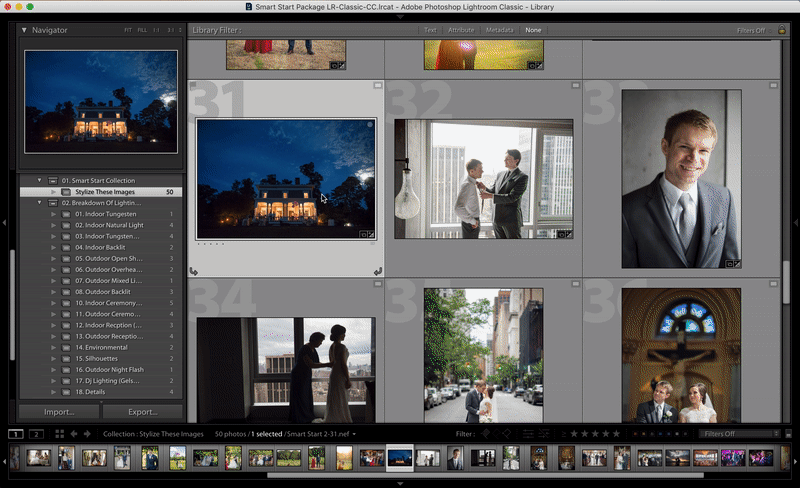Screen dimensions: 800x488
Task: Rotate photo 31 counter-clockwise
Action: click(193, 271)
